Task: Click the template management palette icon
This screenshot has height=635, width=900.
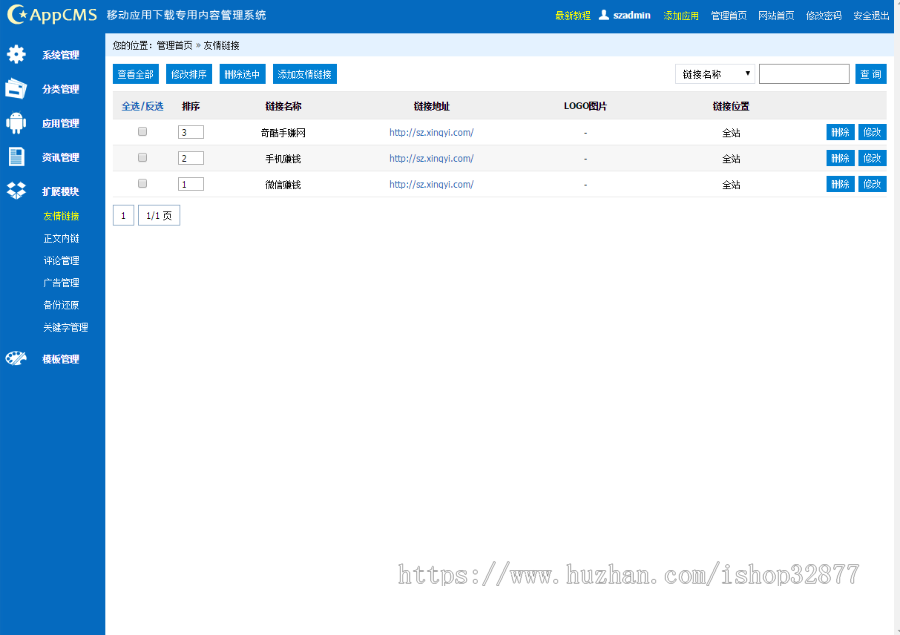Action: point(16,358)
